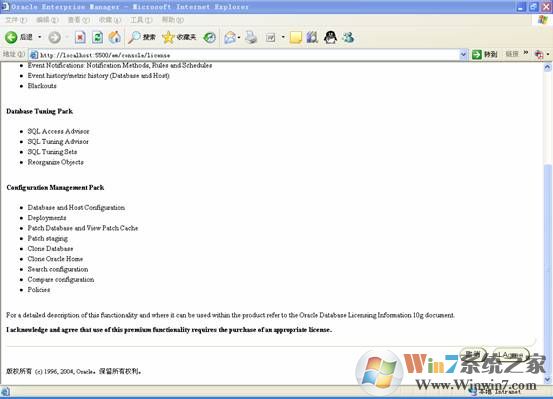553x399 pixels.
Task: Open the 帮助 (Help) menu
Action: (x=172, y=20)
